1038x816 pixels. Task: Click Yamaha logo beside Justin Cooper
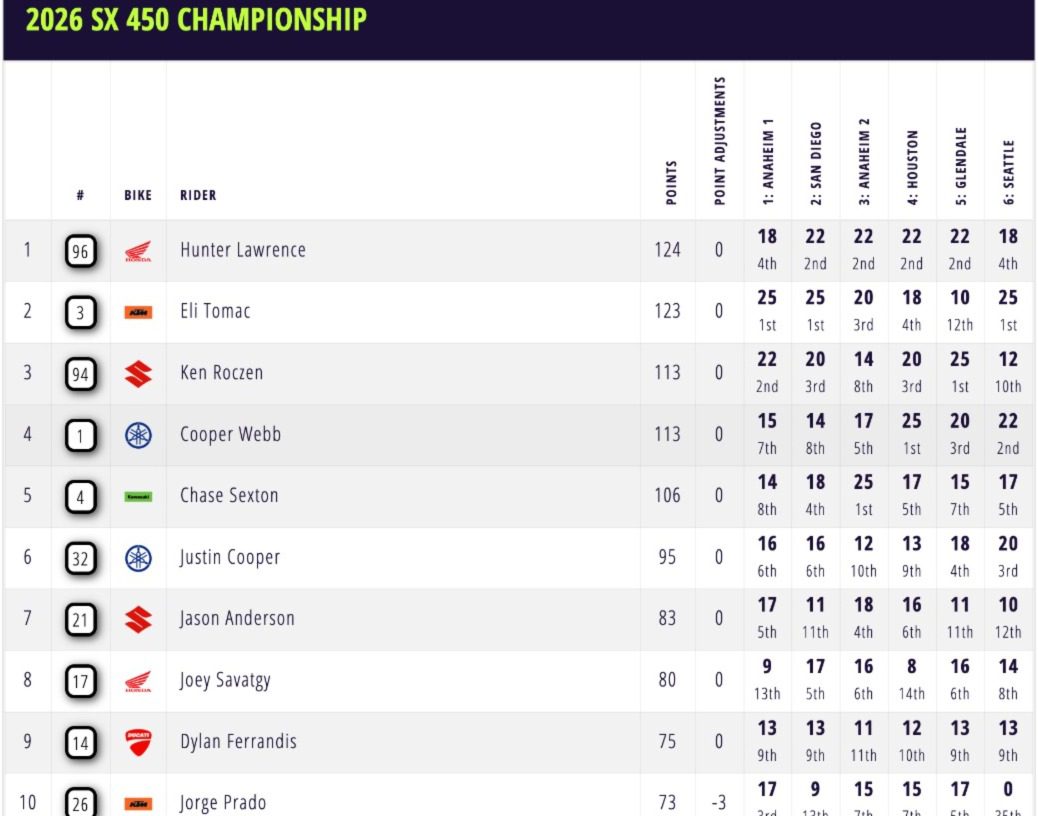[x=138, y=558]
